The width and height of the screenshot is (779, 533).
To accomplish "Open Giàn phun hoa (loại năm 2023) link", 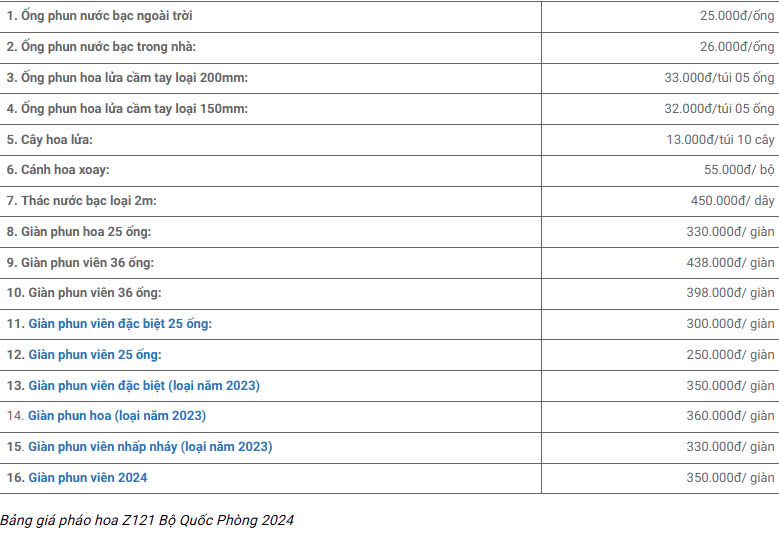I will coord(117,416).
